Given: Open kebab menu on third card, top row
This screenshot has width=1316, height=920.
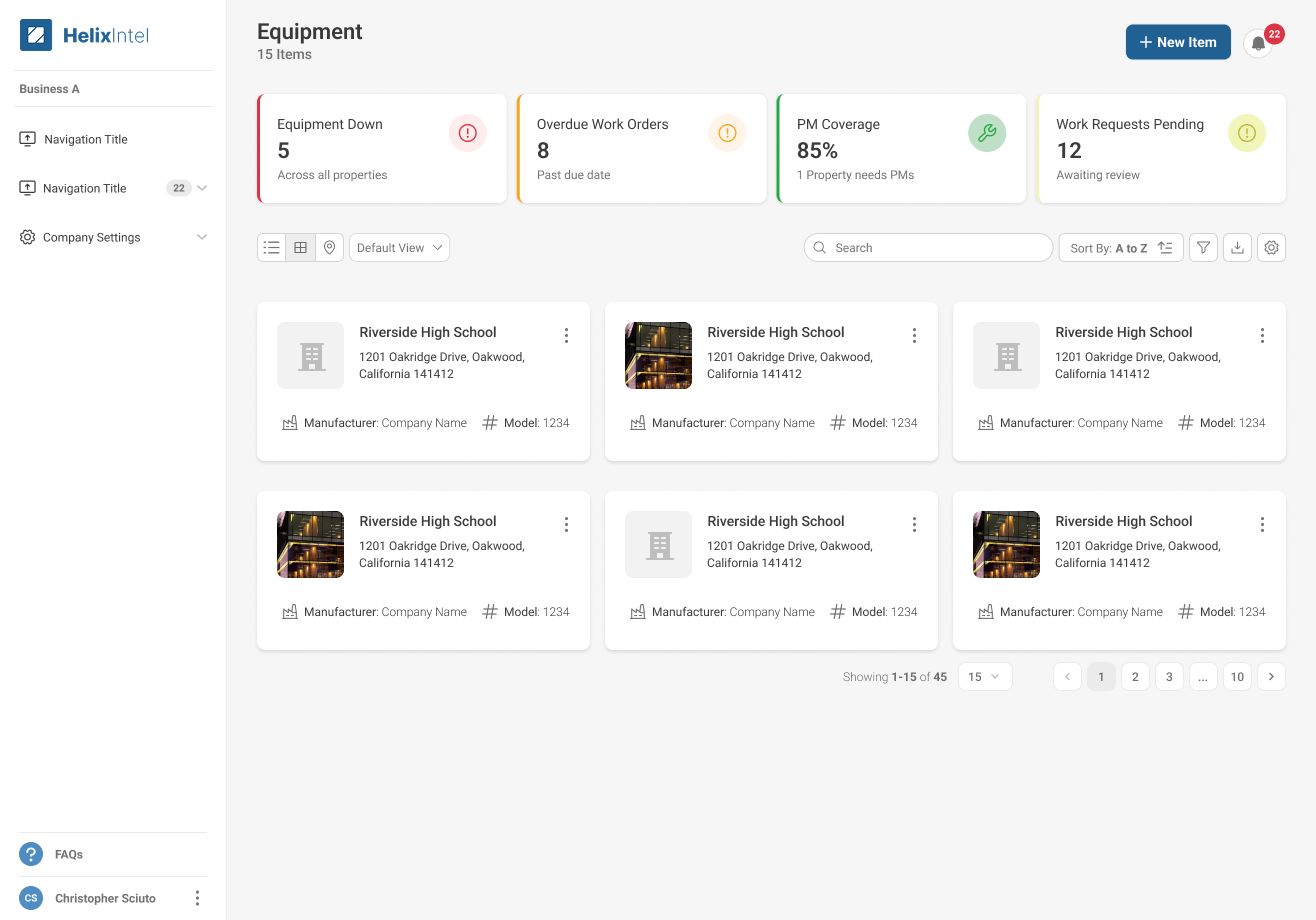Looking at the screenshot, I should [x=1262, y=336].
